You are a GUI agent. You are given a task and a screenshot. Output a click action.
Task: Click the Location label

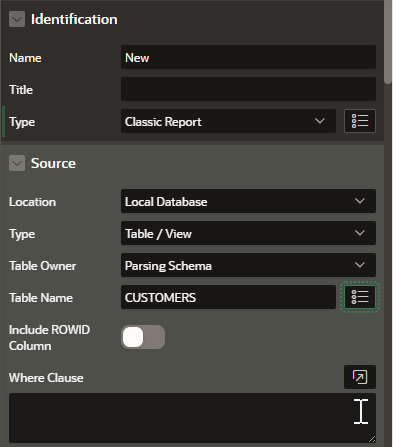(x=32, y=202)
